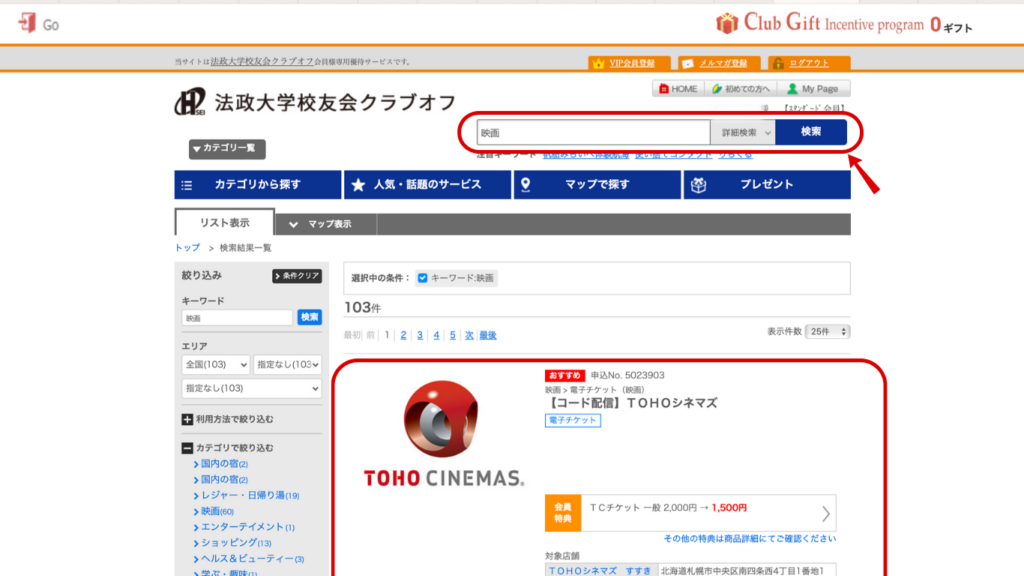Open the 指定なし(103) dropdown beside 全国
The image size is (1024, 576).
tap(287, 364)
